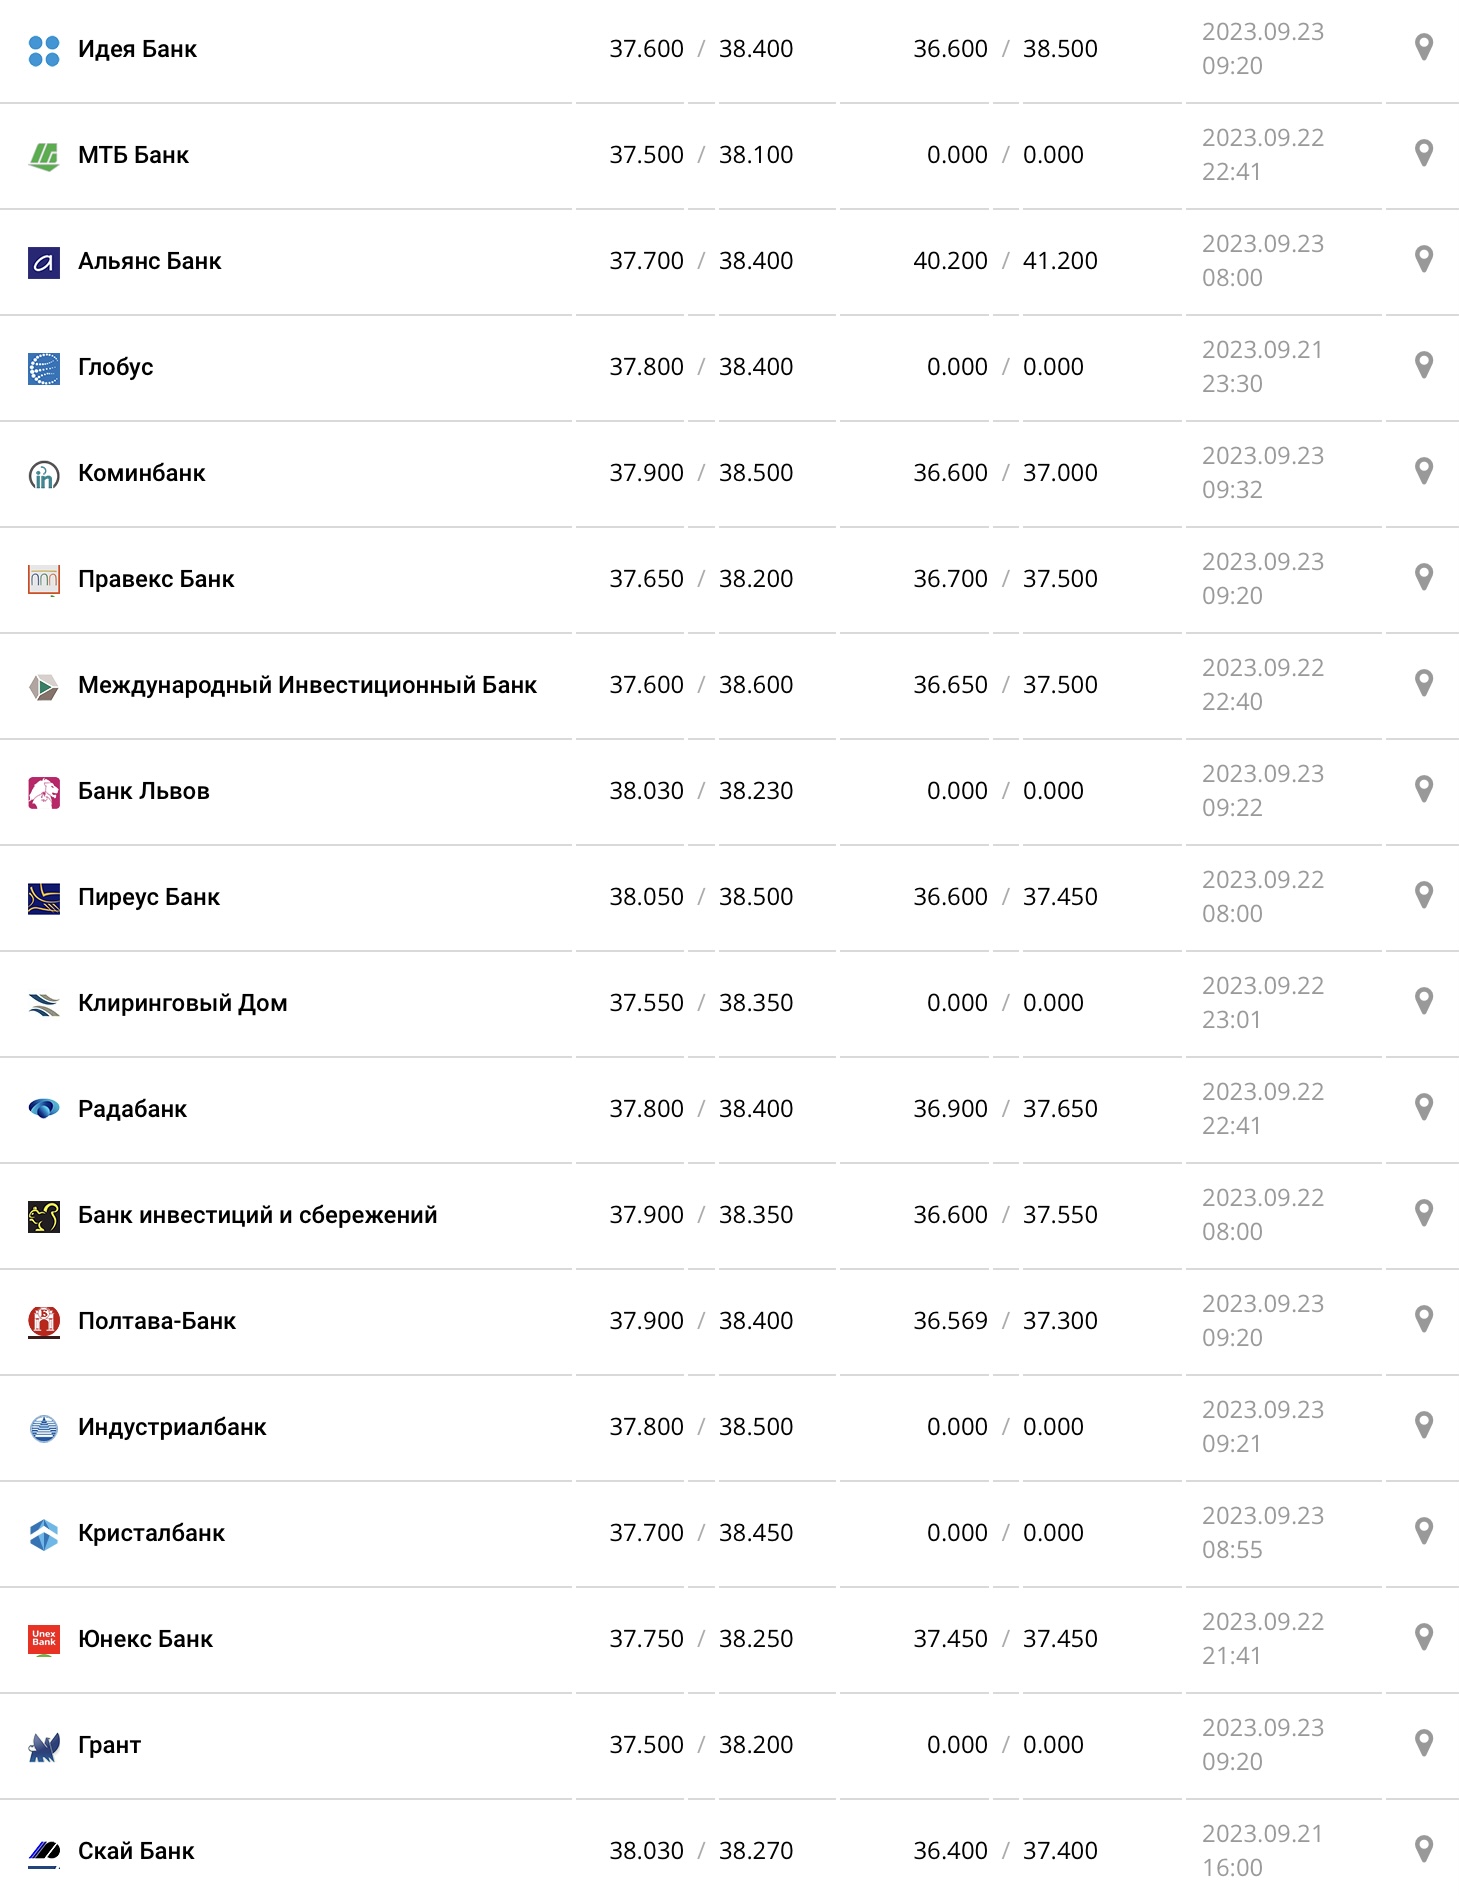The image size is (1459, 1896).
Task: Click location marker in the Коминбанк row
Action: [1424, 471]
